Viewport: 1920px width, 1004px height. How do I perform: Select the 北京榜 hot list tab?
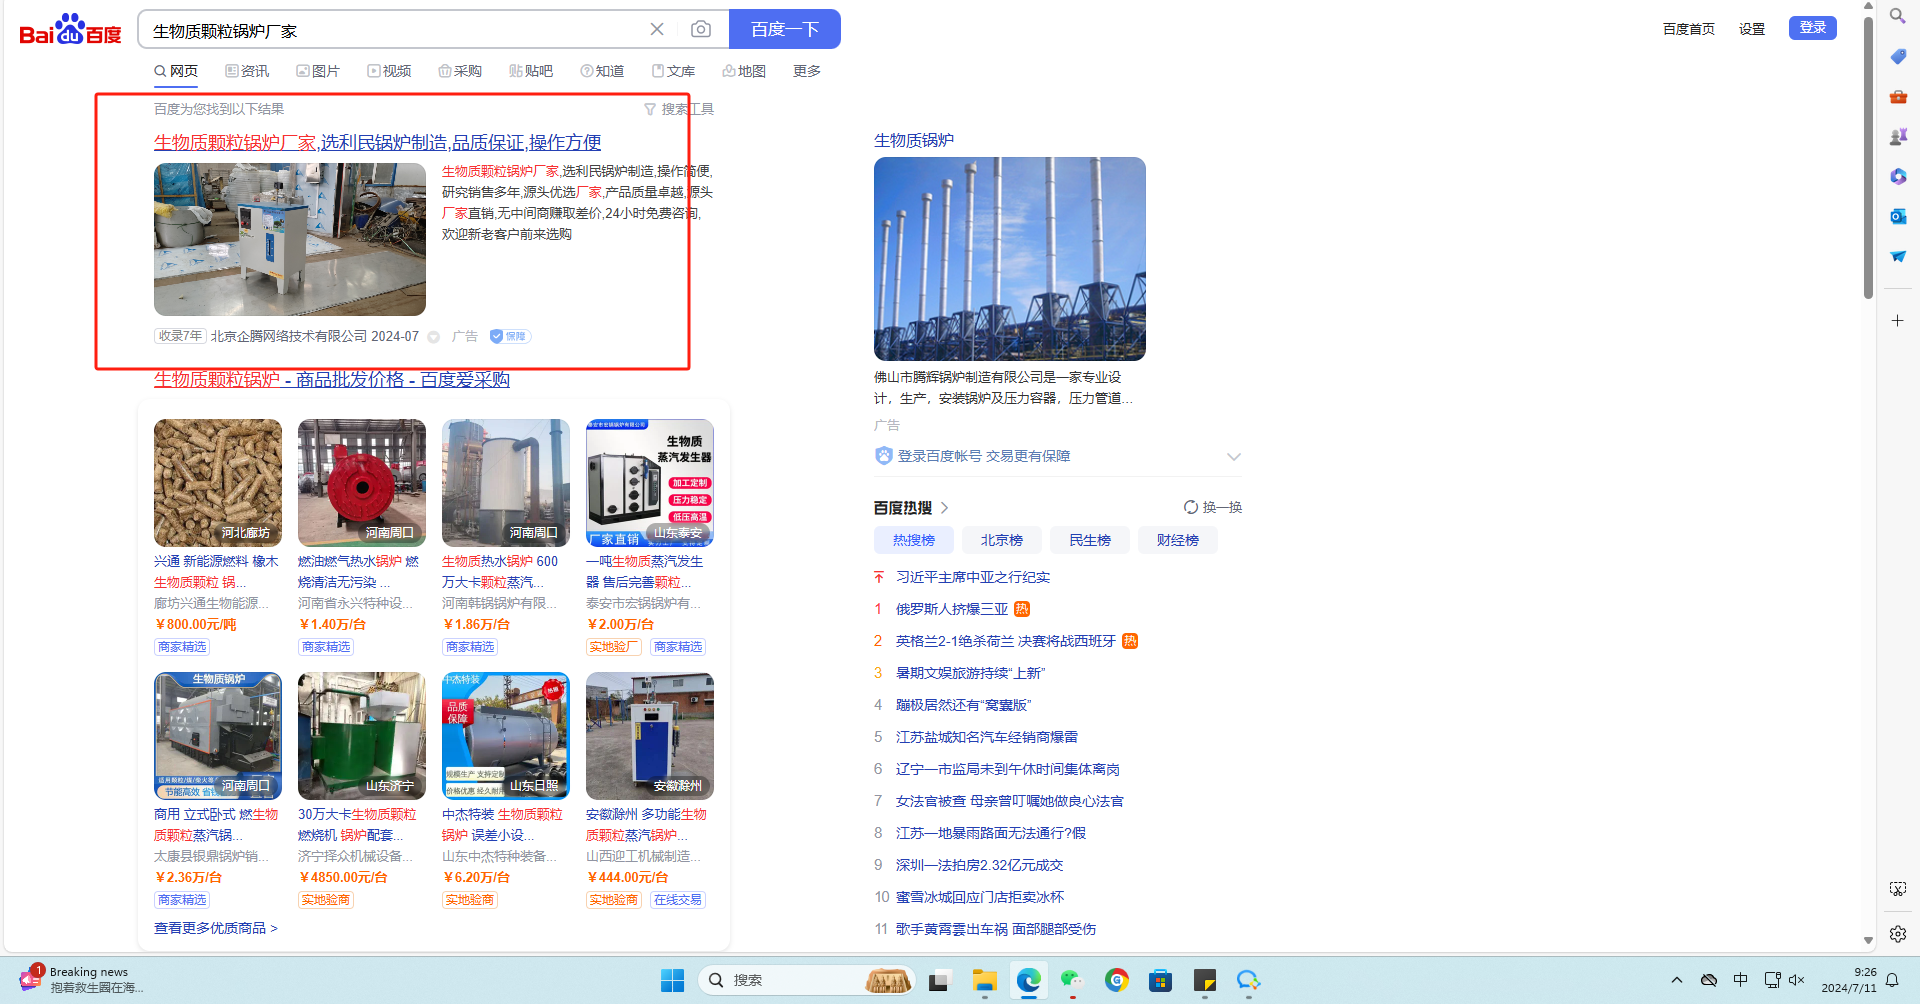tap(1002, 540)
